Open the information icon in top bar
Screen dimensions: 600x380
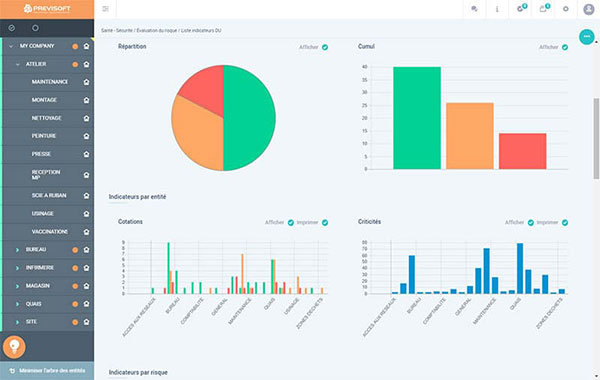tap(497, 9)
